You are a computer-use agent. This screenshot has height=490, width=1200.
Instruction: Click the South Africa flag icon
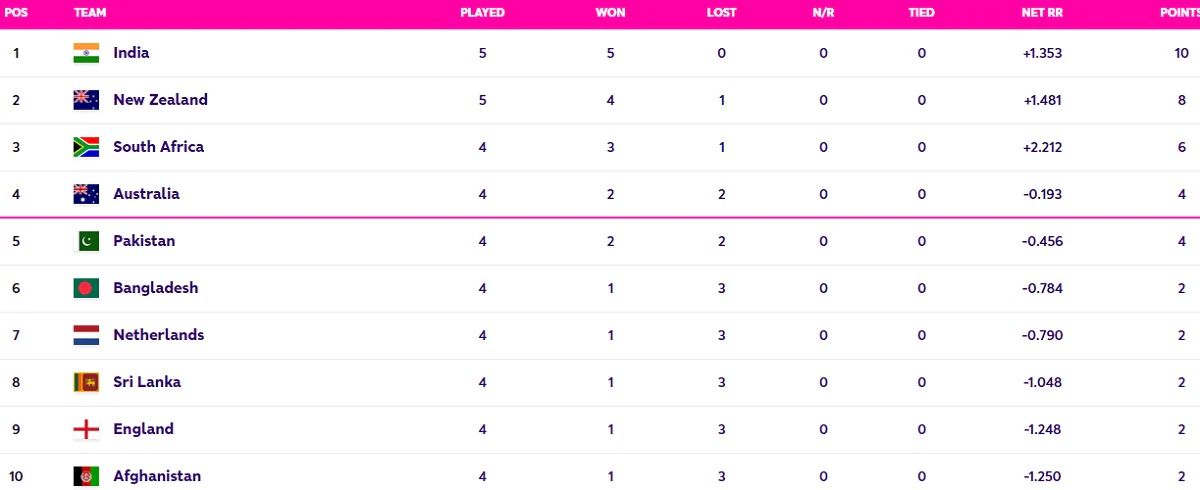click(86, 147)
